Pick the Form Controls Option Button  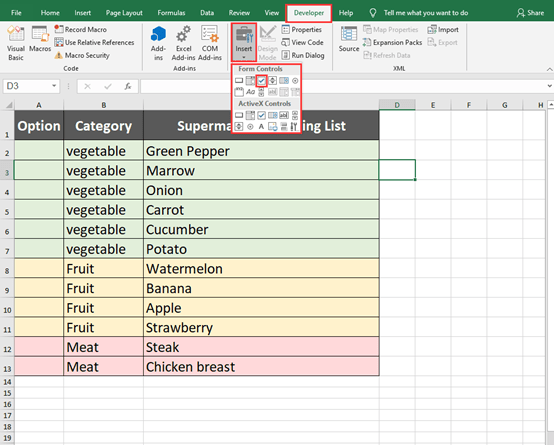click(x=295, y=81)
